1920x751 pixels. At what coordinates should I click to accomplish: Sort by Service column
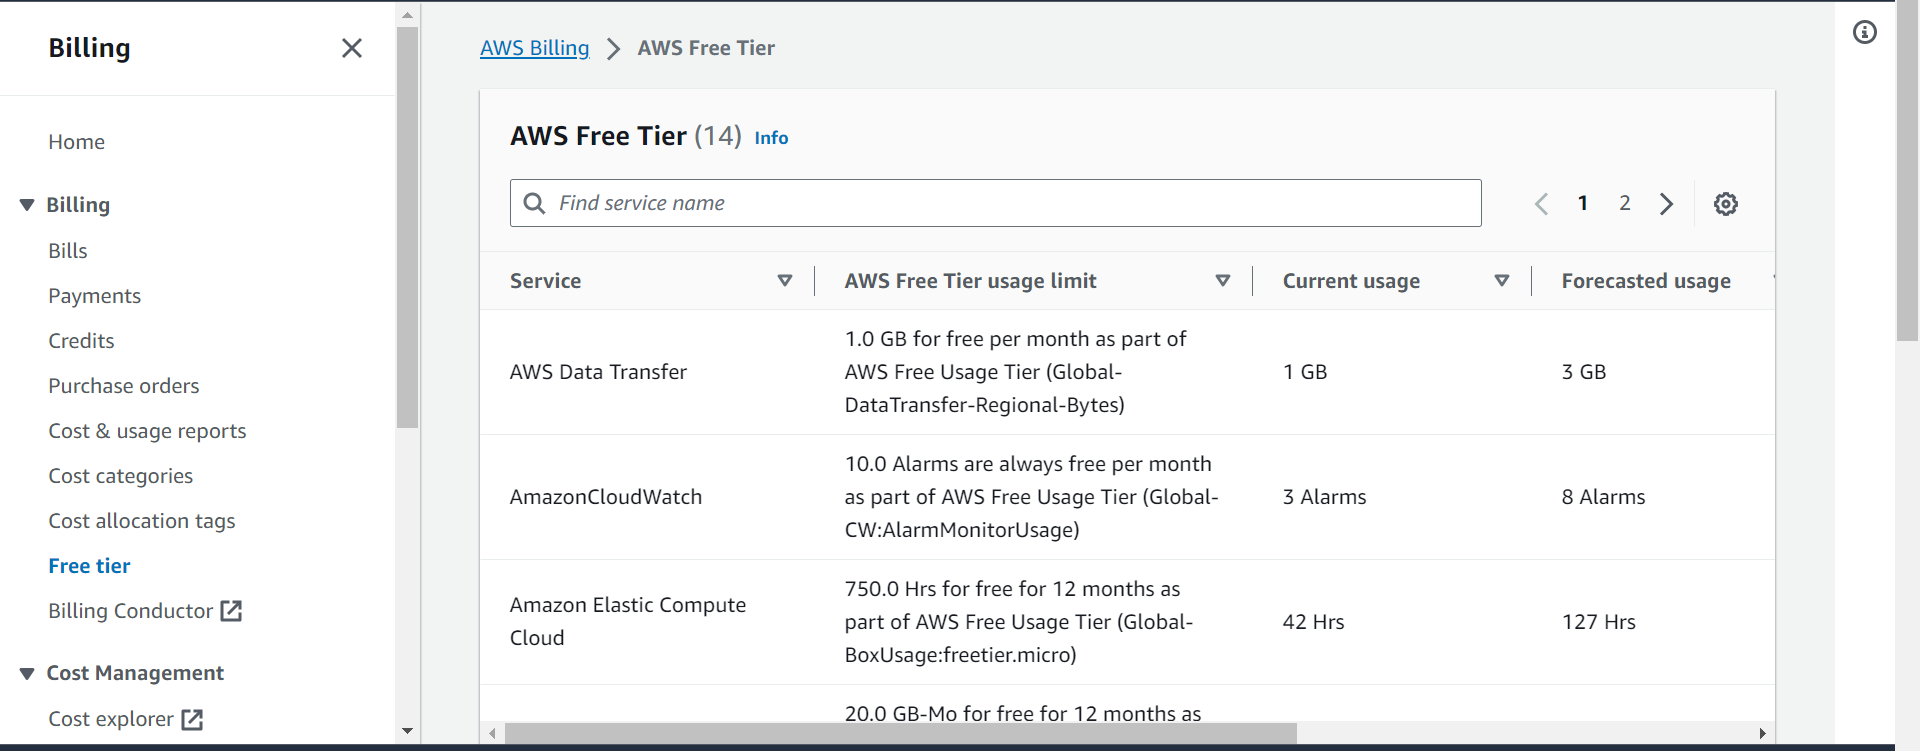[785, 281]
